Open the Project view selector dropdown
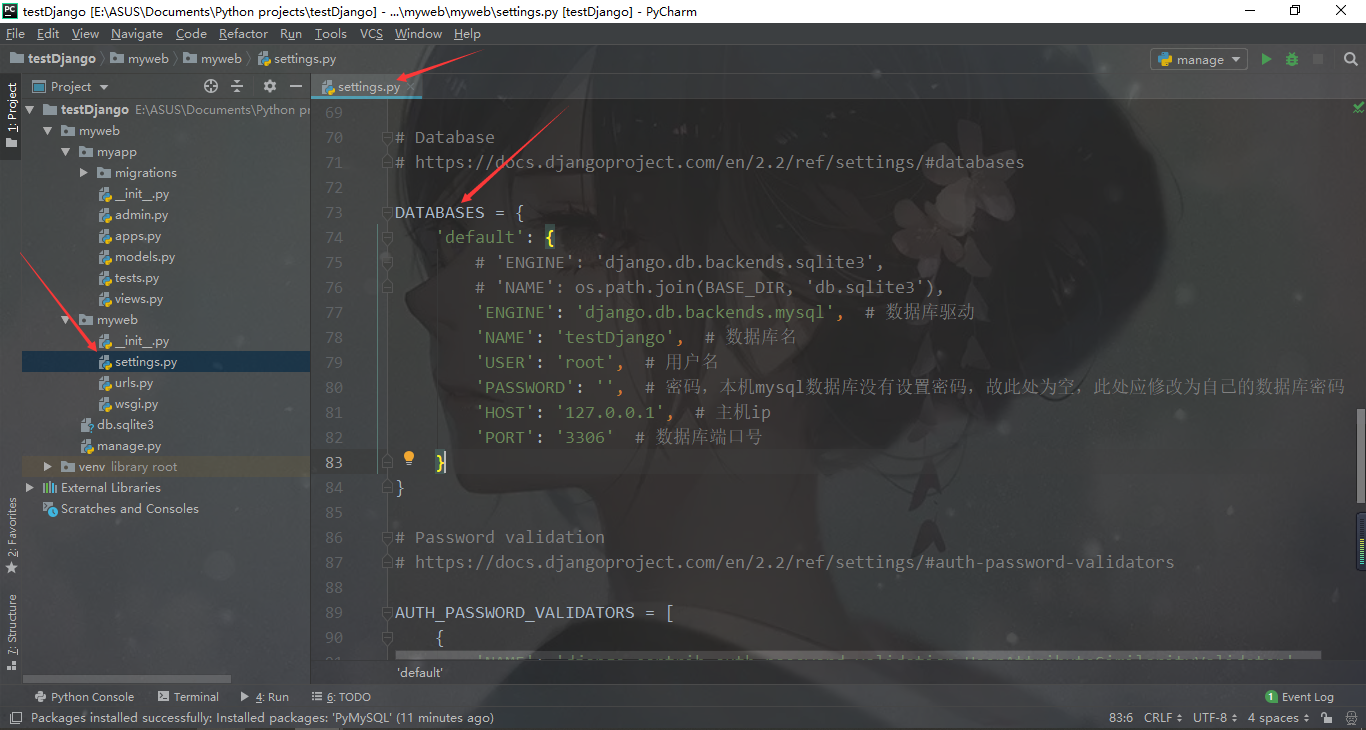 point(71,87)
